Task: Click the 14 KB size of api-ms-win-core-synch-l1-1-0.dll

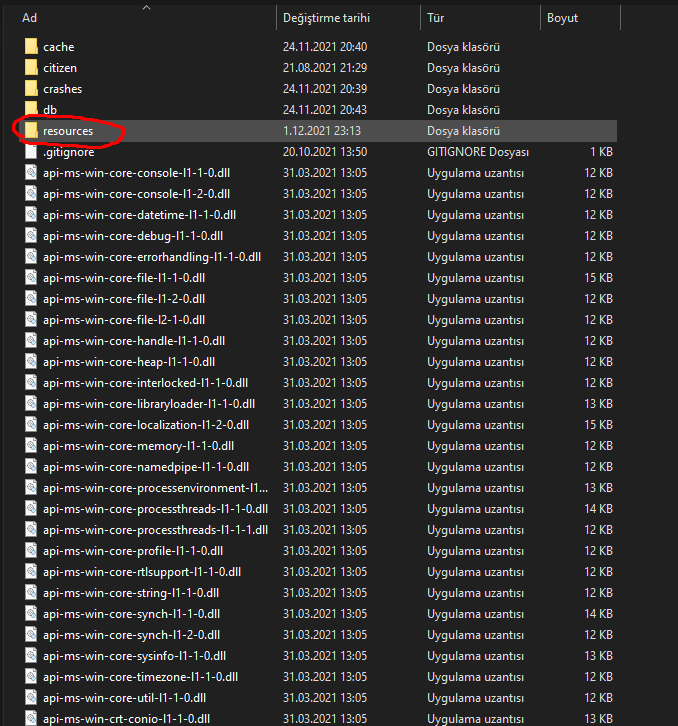Action: [598, 613]
